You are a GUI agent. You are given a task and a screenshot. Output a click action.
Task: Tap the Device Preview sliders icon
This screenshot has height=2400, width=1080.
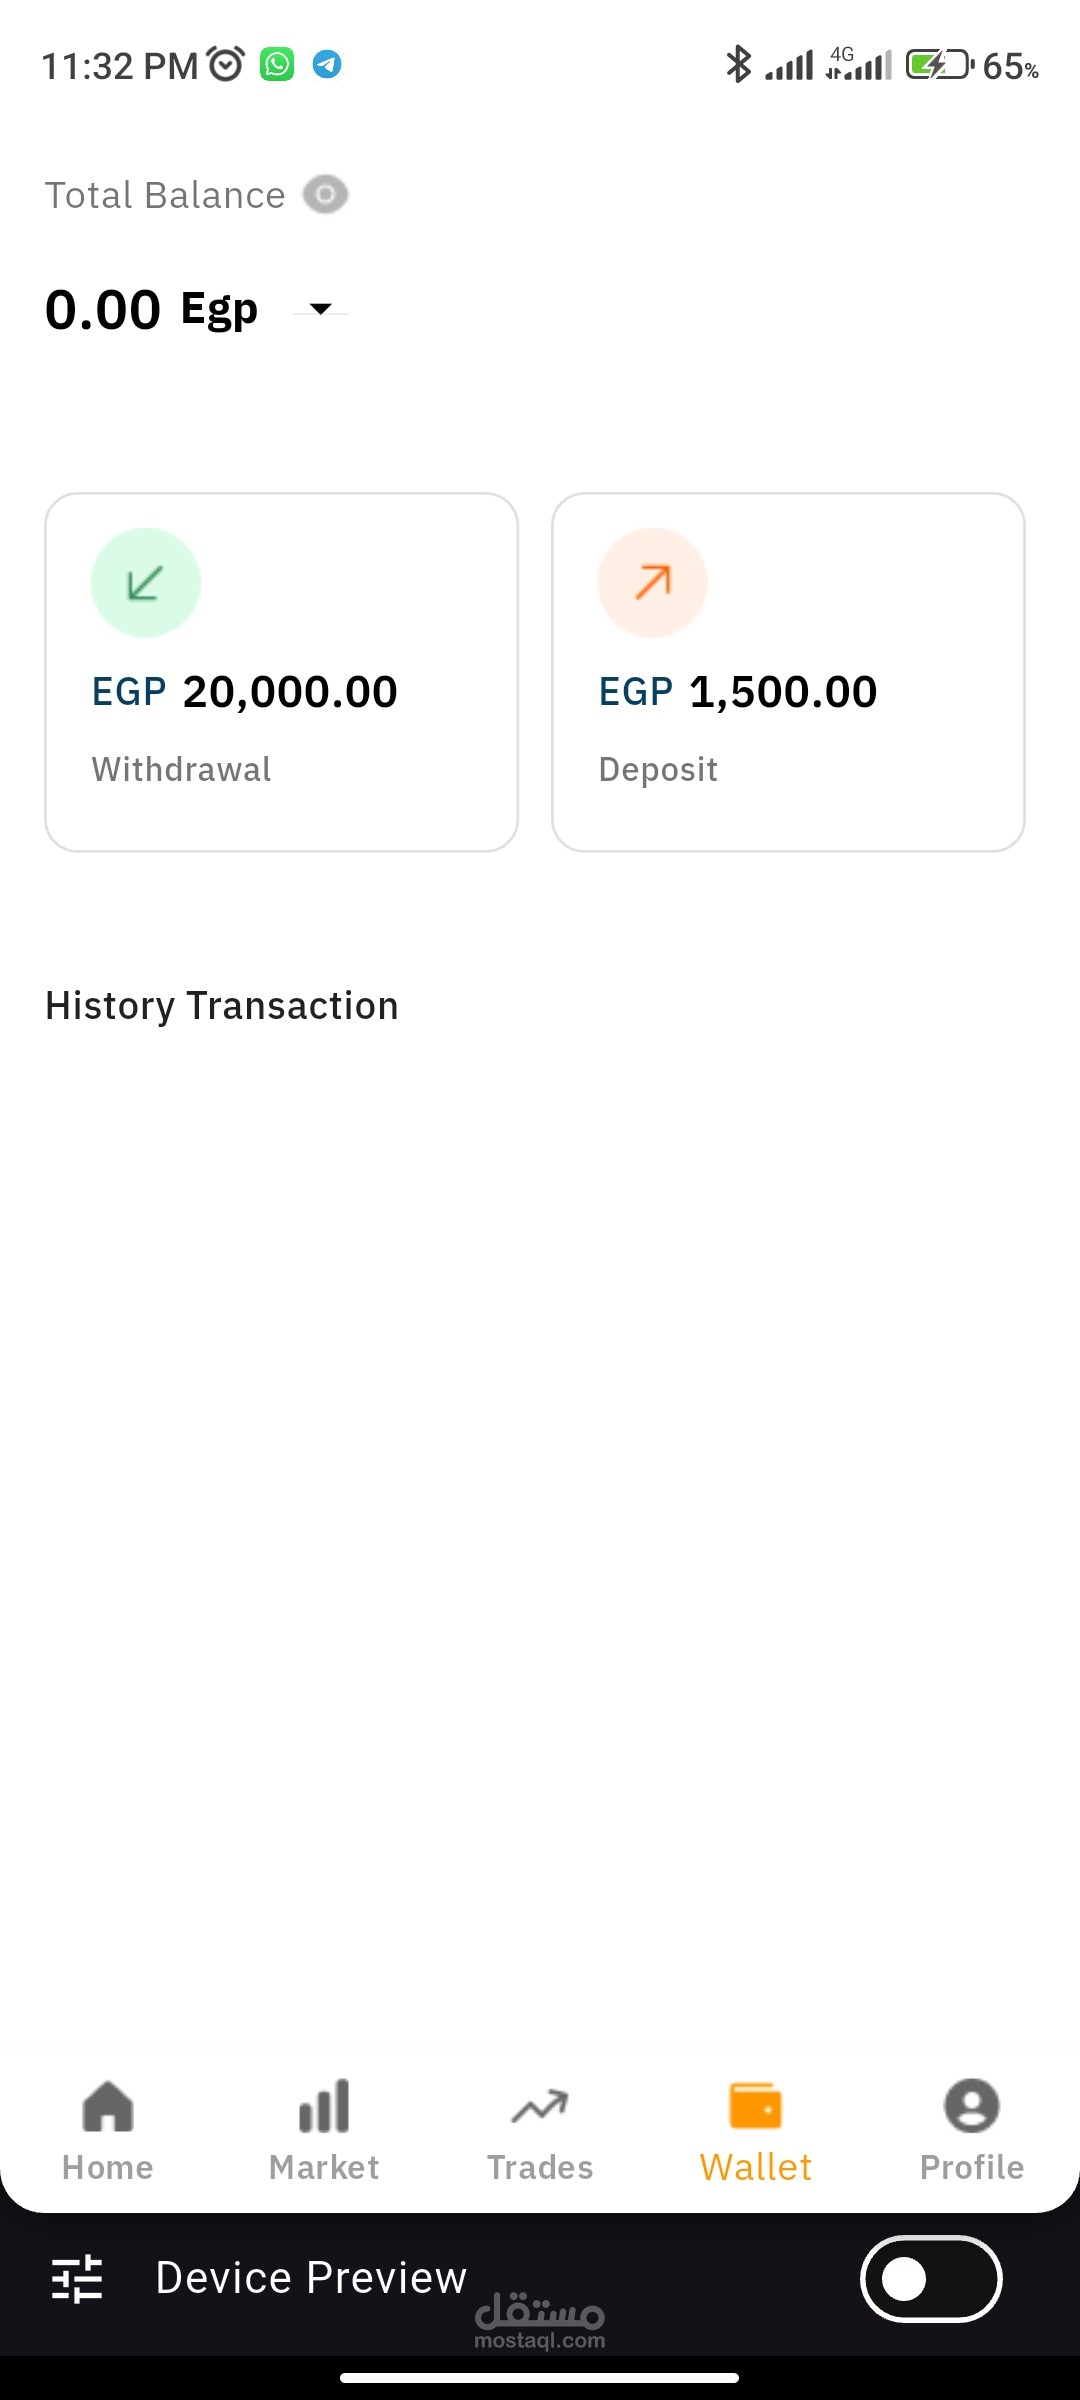click(77, 2279)
